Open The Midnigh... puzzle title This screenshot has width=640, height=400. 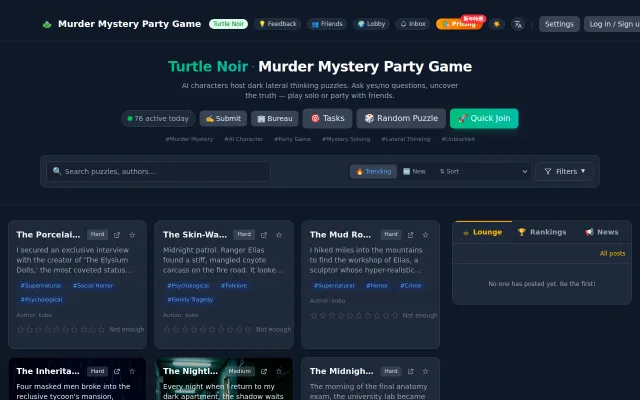pyautogui.click(x=341, y=371)
